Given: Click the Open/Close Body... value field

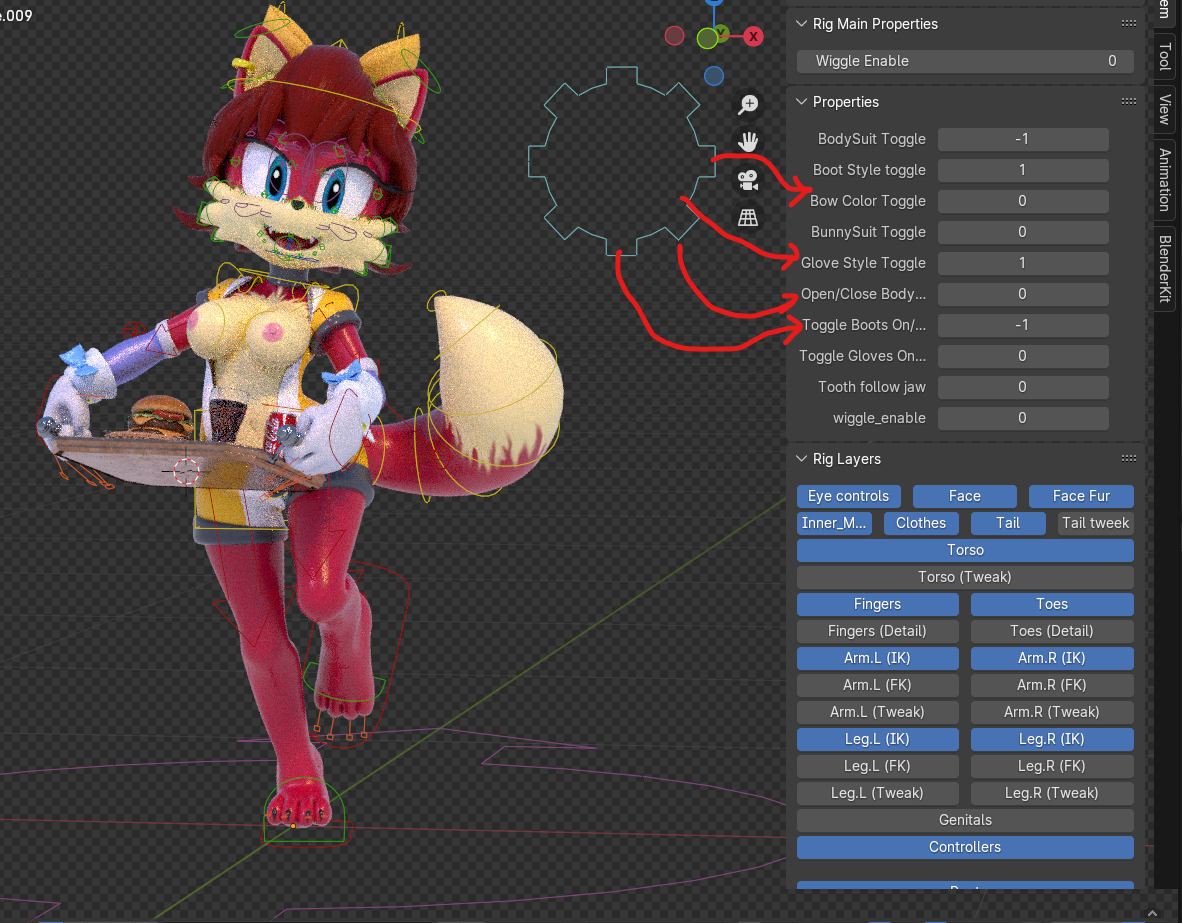Looking at the screenshot, I should click(1023, 293).
